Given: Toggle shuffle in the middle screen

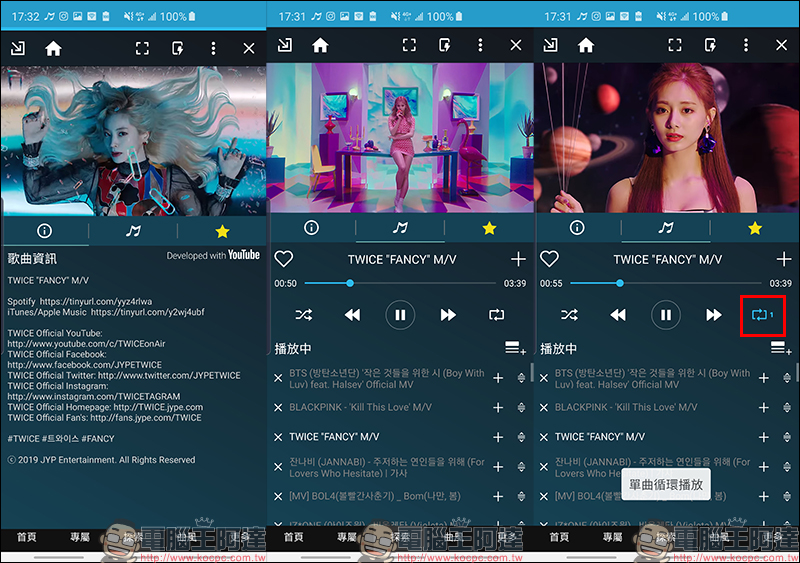Looking at the screenshot, I should tap(304, 315).
